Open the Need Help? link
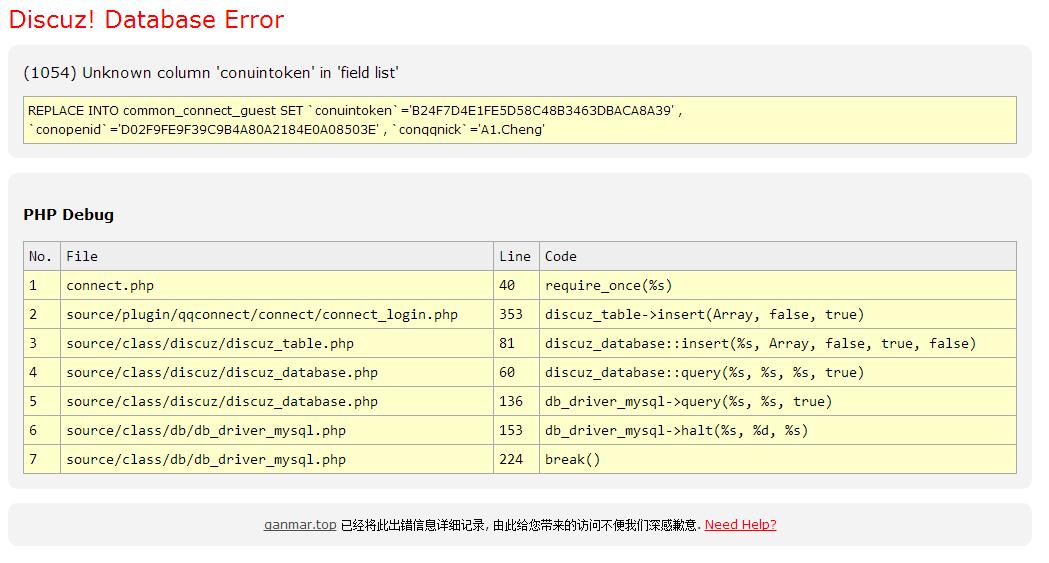Viewport: 1049px width, 563px height. [740, 525]
